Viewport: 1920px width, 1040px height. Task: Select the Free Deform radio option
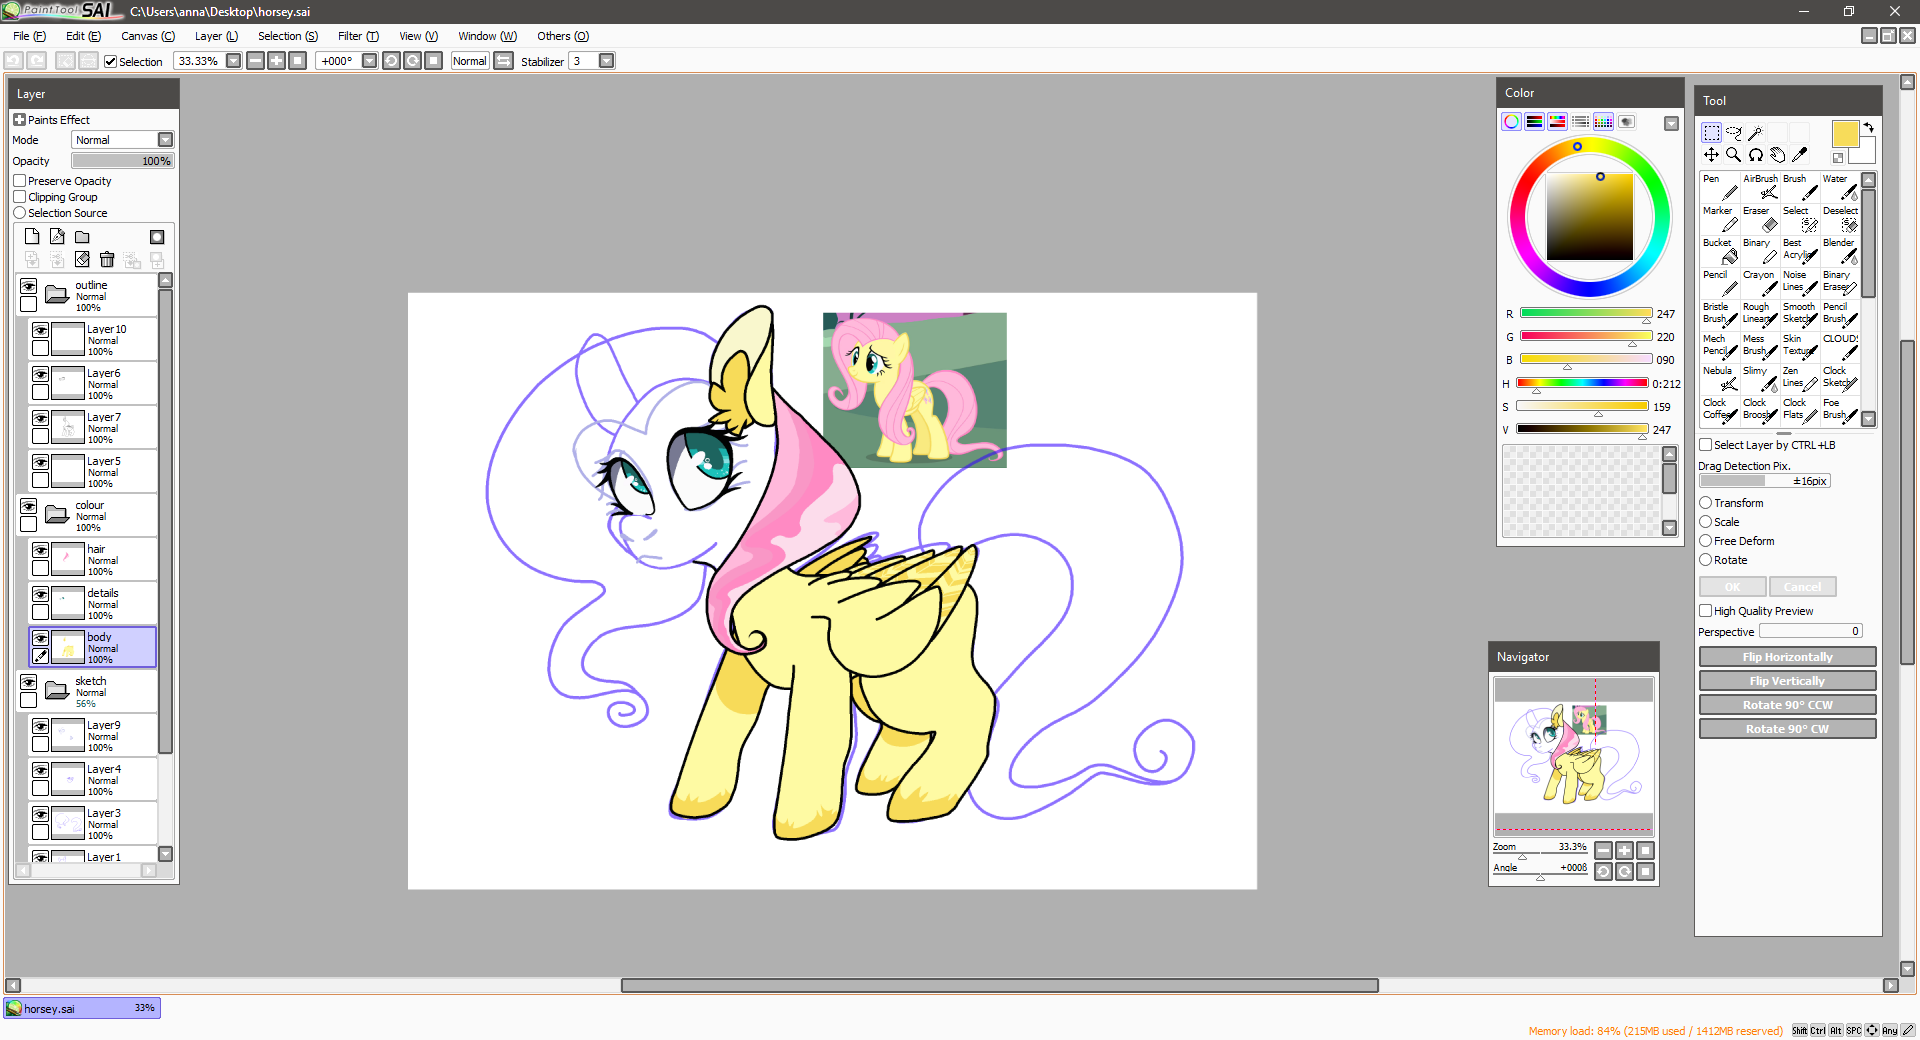(x=1706, y=541)
